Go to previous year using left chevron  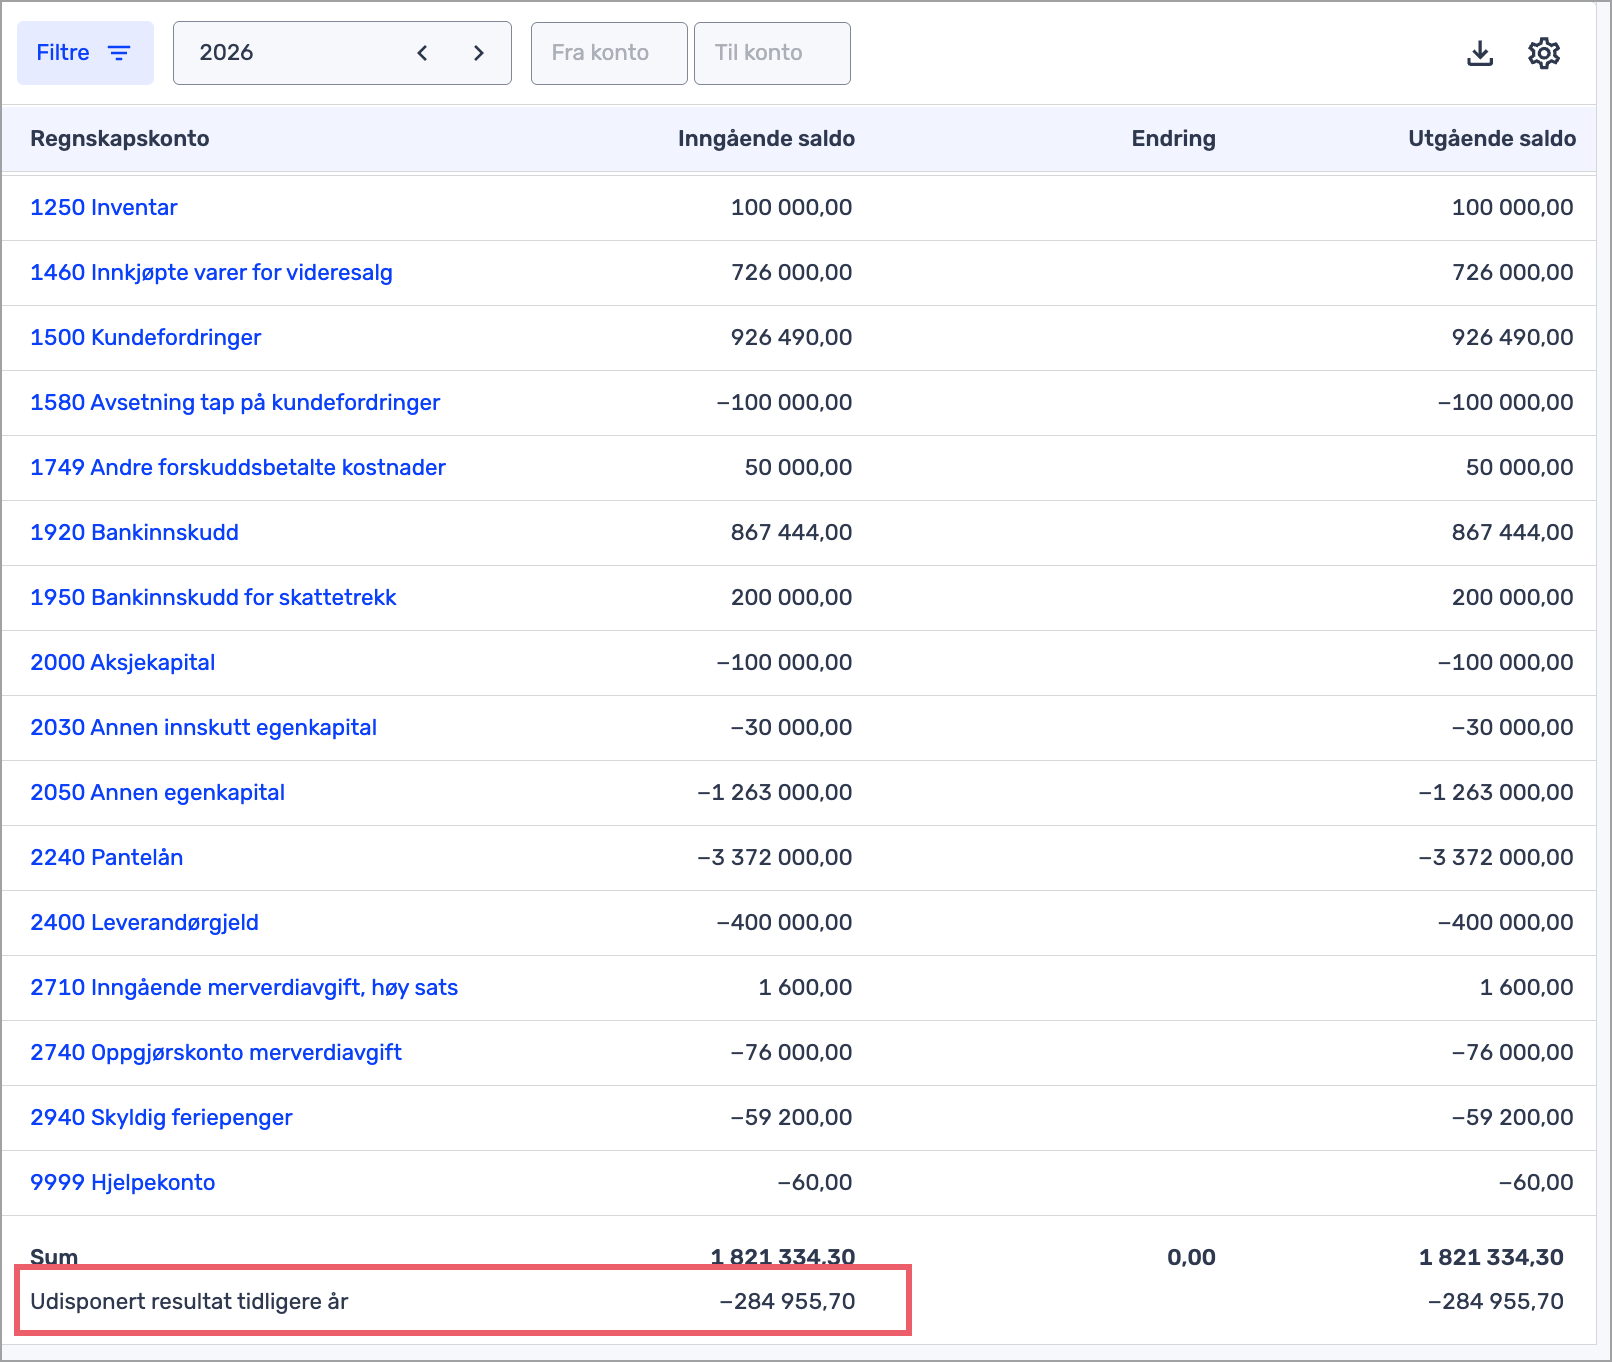click(x=422, y=53)
